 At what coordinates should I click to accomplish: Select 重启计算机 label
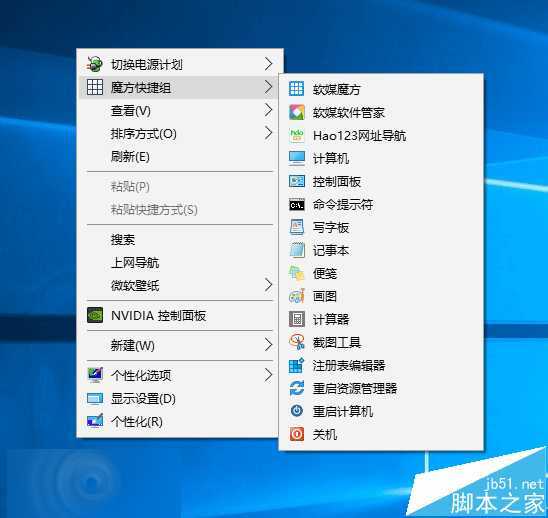342,411
